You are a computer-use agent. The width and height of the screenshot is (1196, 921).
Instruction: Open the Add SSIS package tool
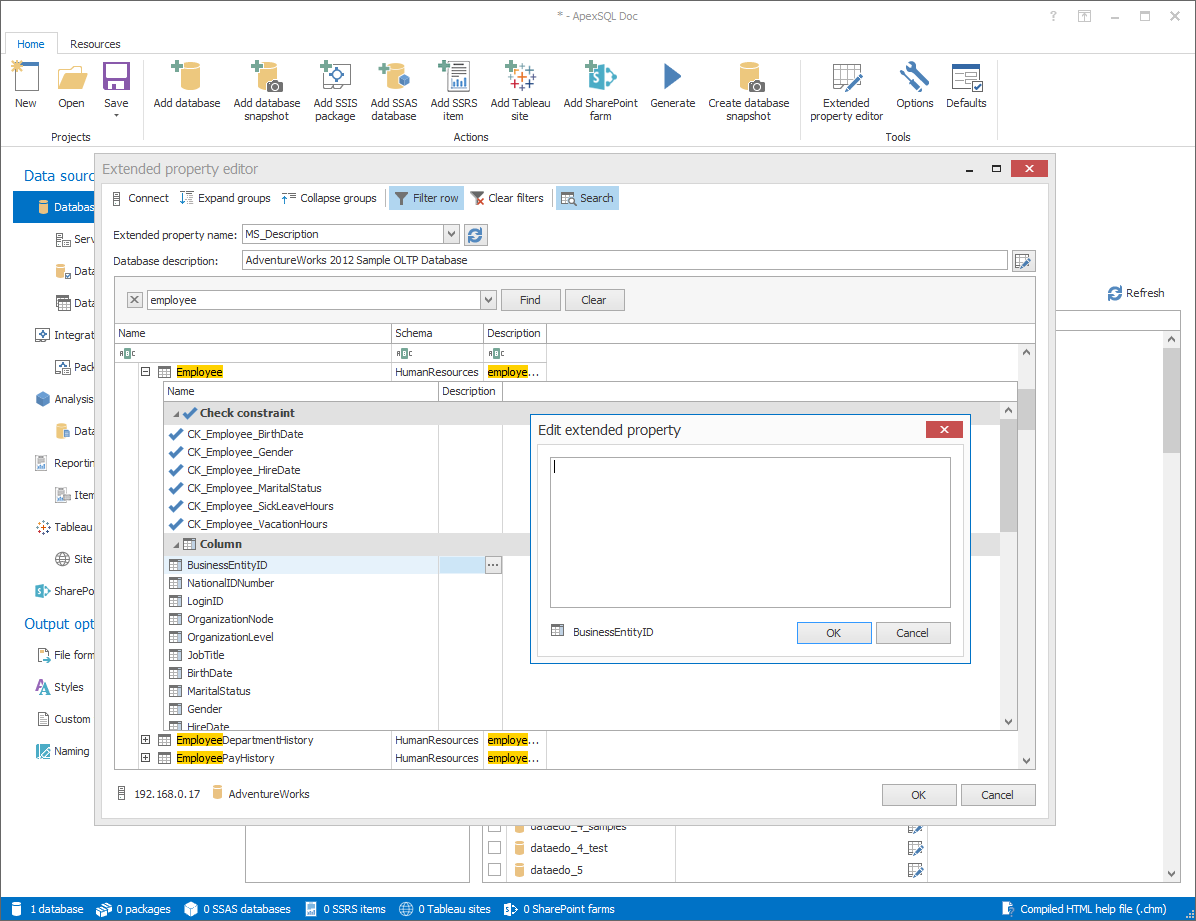coord(335,78)
